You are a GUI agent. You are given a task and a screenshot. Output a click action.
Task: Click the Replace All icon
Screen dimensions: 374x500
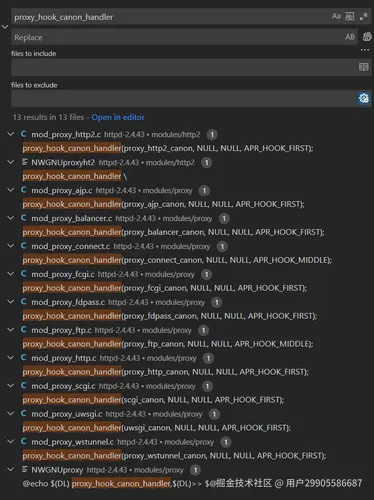click(x=367, y=36)
